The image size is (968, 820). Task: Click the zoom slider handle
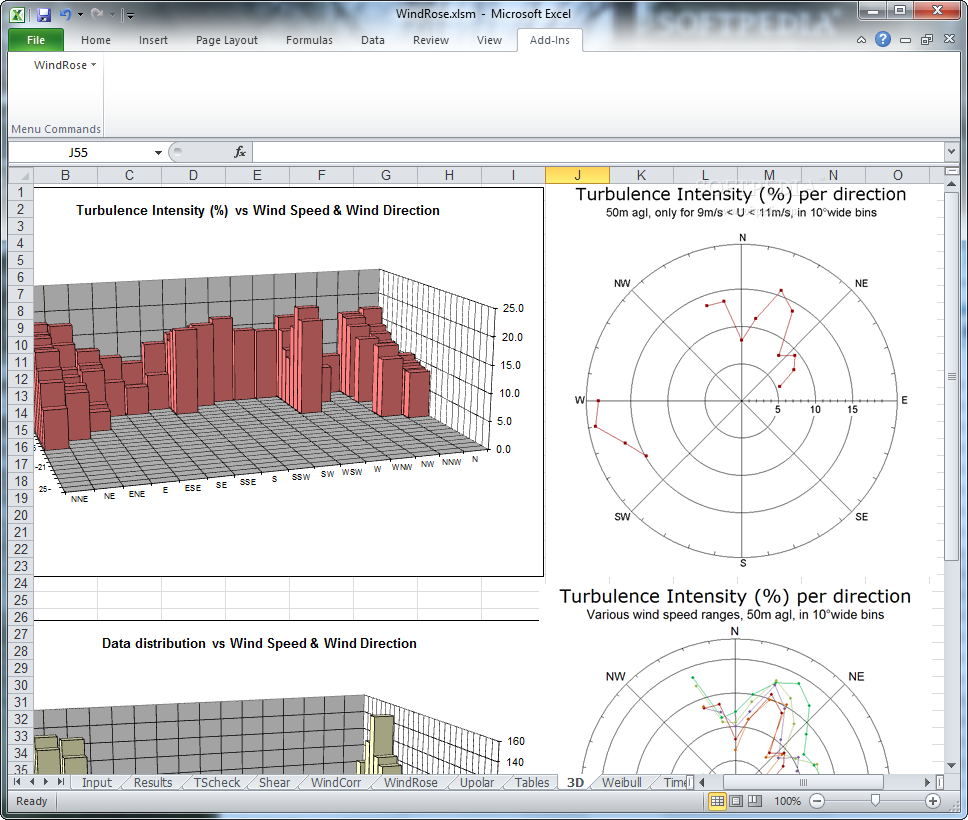[x=875, y=801]
